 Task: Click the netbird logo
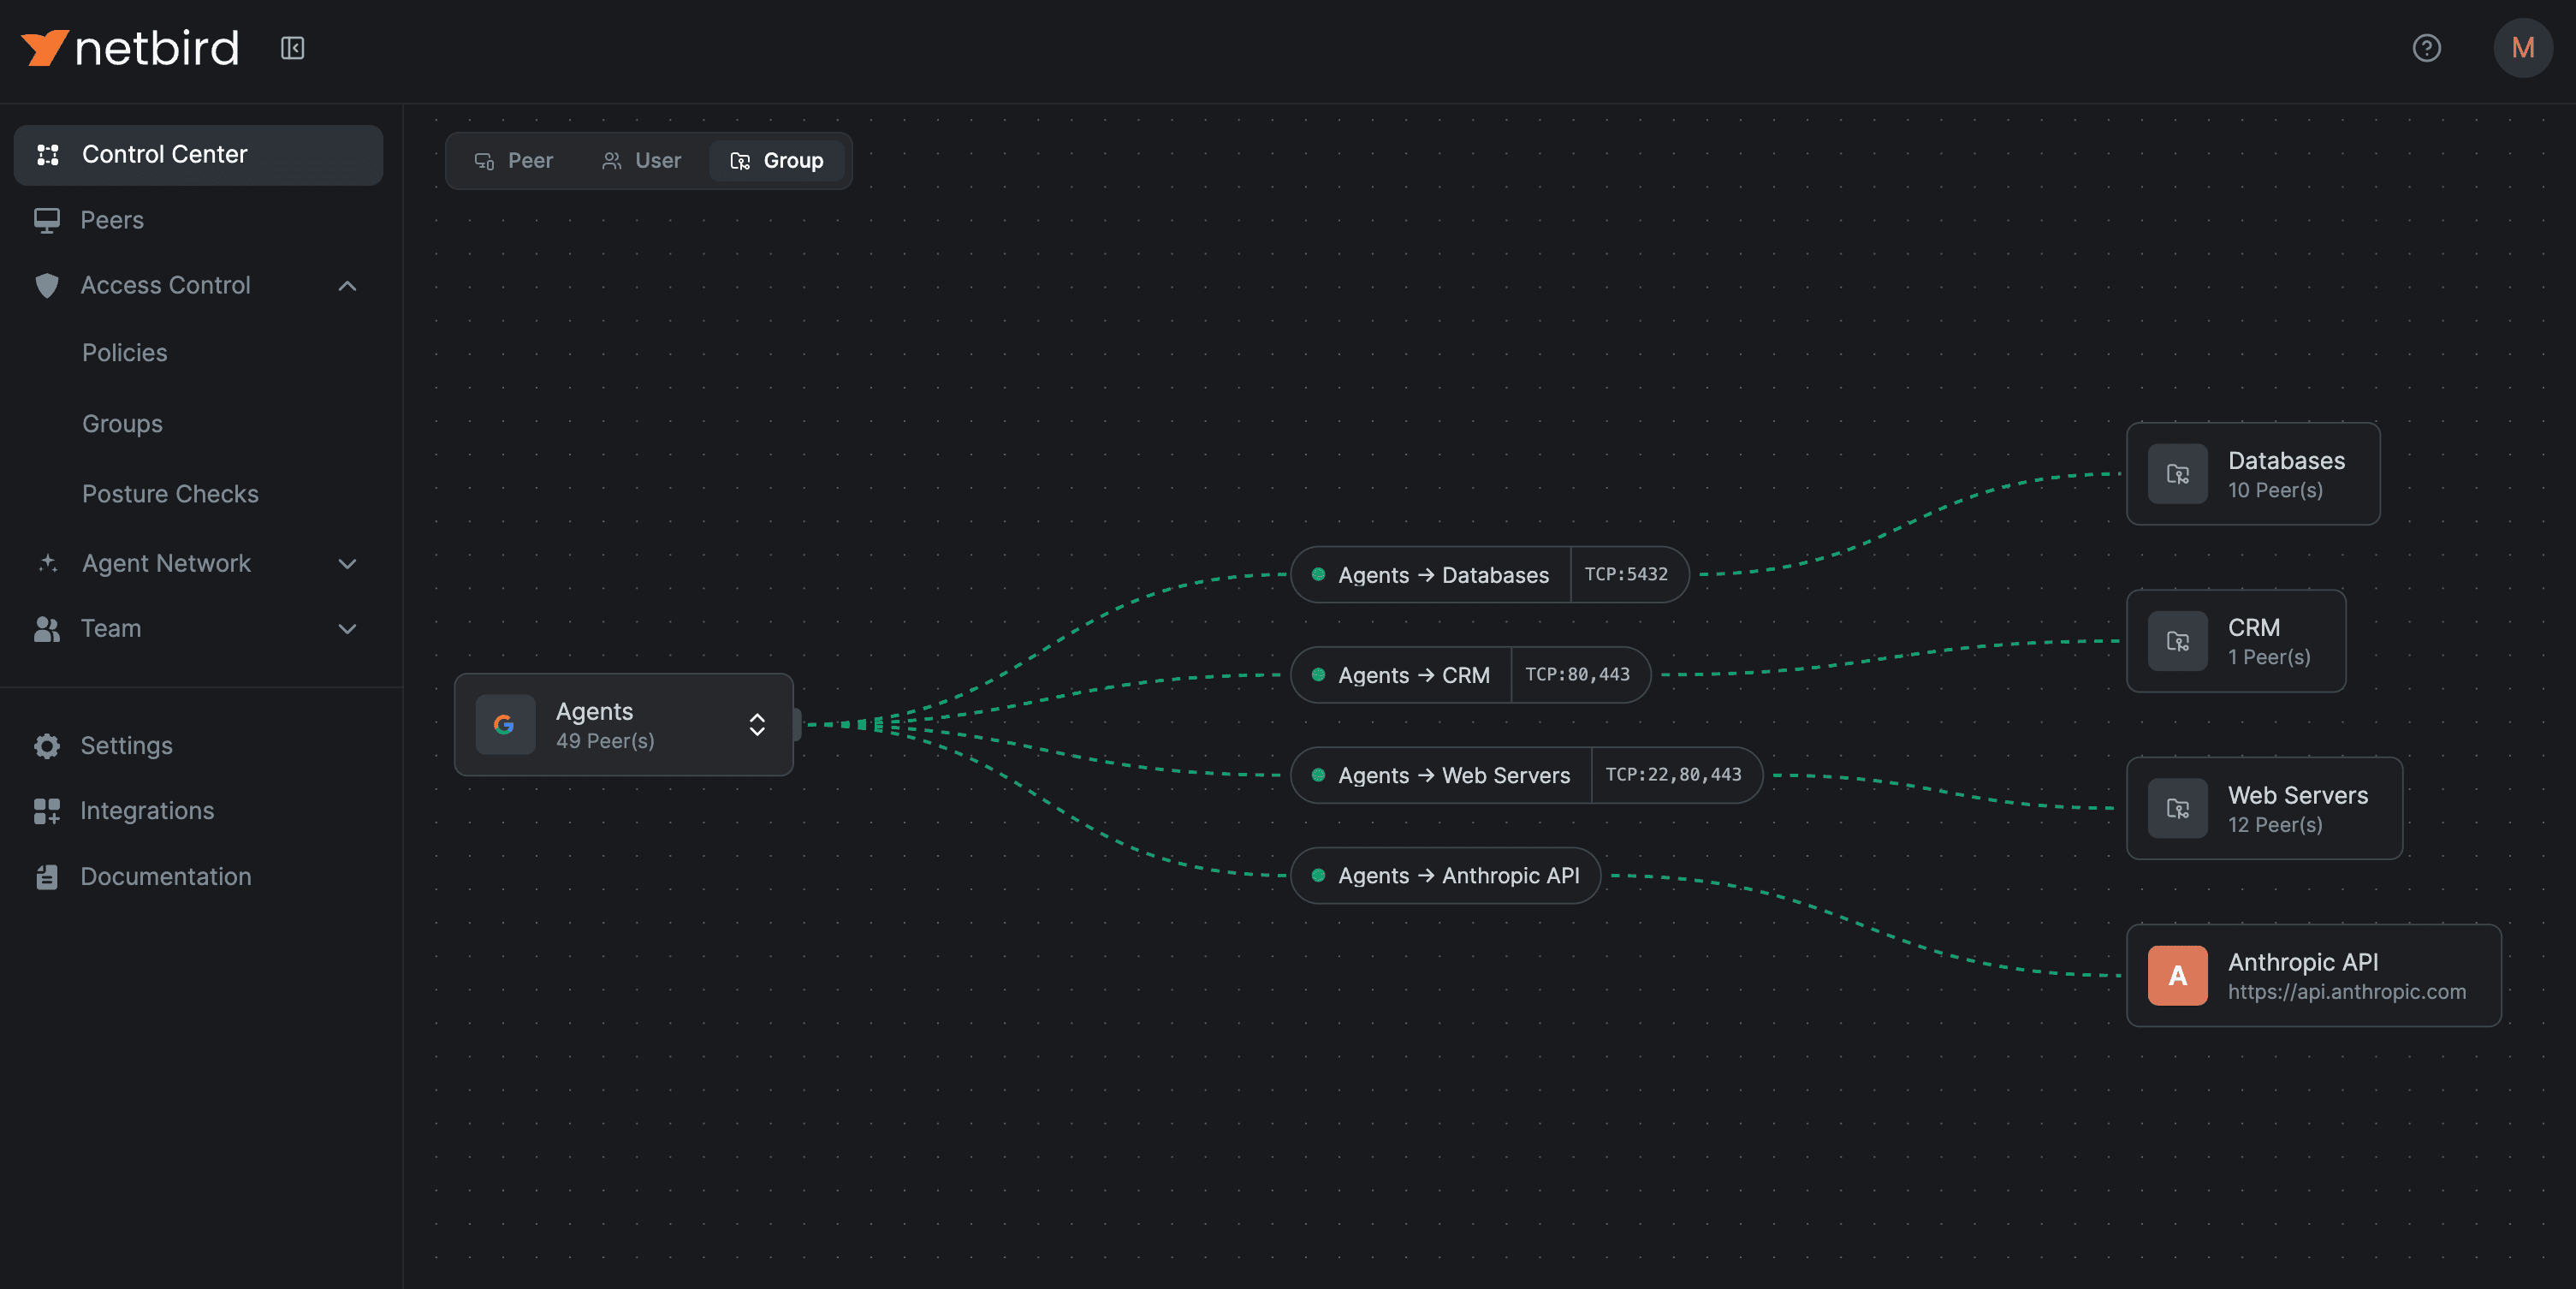pos(130,47)
